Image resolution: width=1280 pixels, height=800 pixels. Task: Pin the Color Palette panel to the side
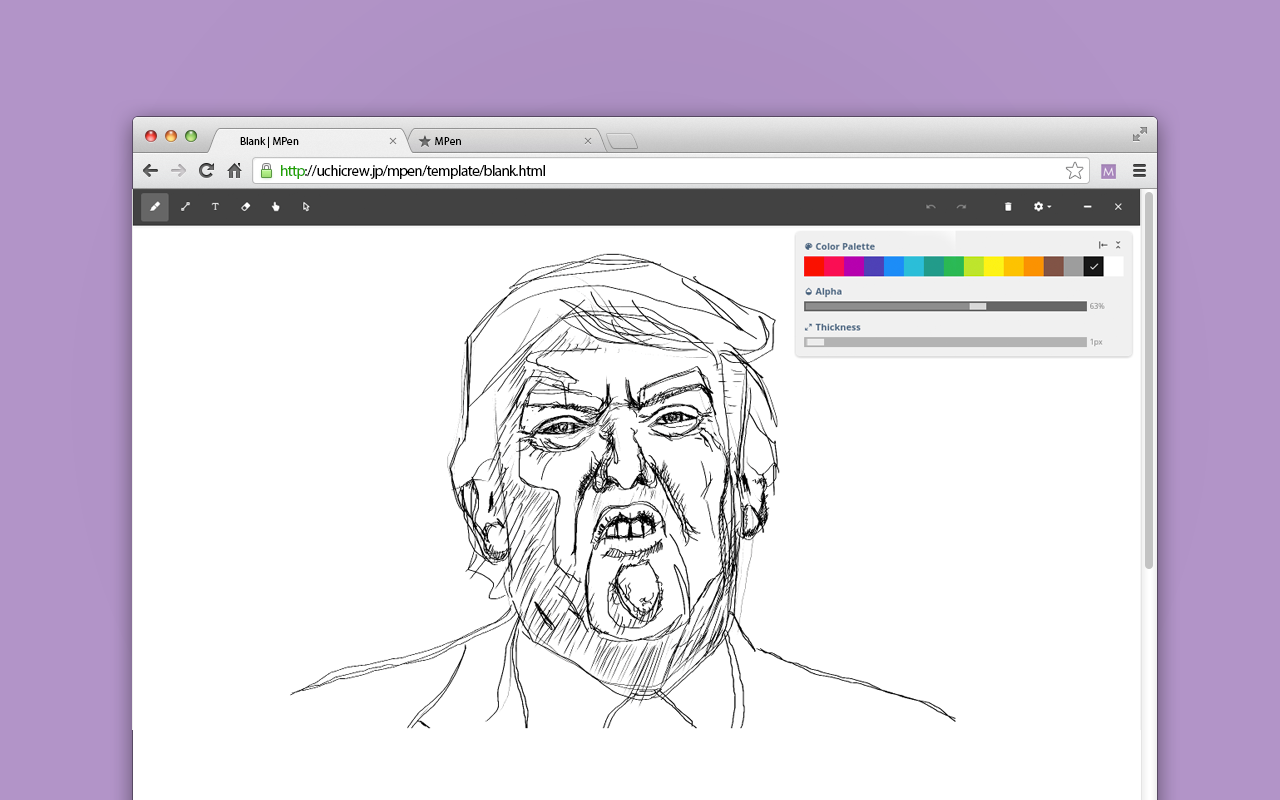1103,245
